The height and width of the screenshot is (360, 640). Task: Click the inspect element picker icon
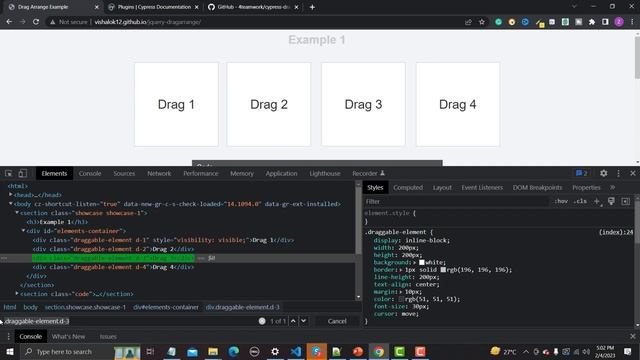click(9, 173)
